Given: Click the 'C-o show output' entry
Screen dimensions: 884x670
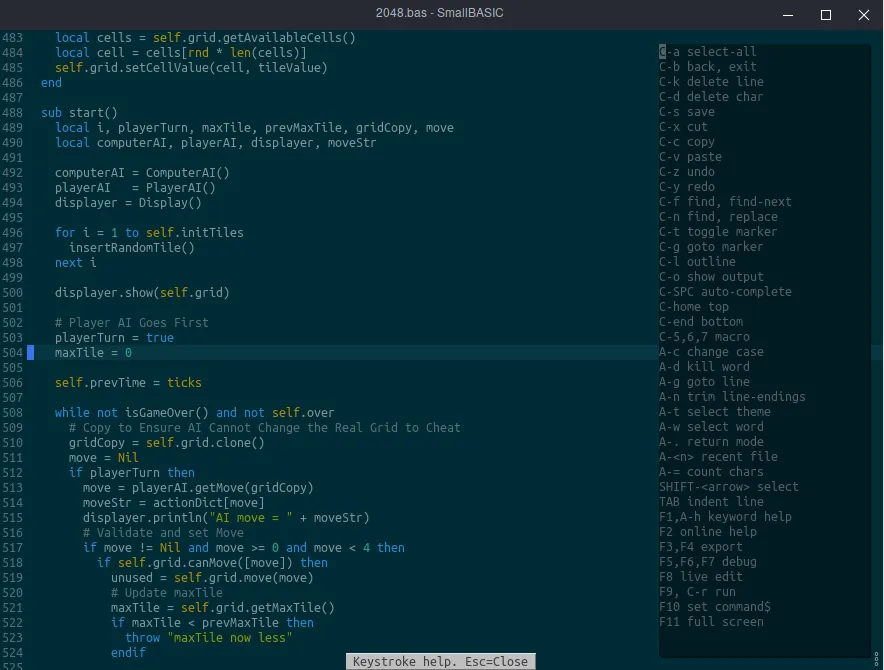Looking at the screenshot, I should [x=711, y=277].
